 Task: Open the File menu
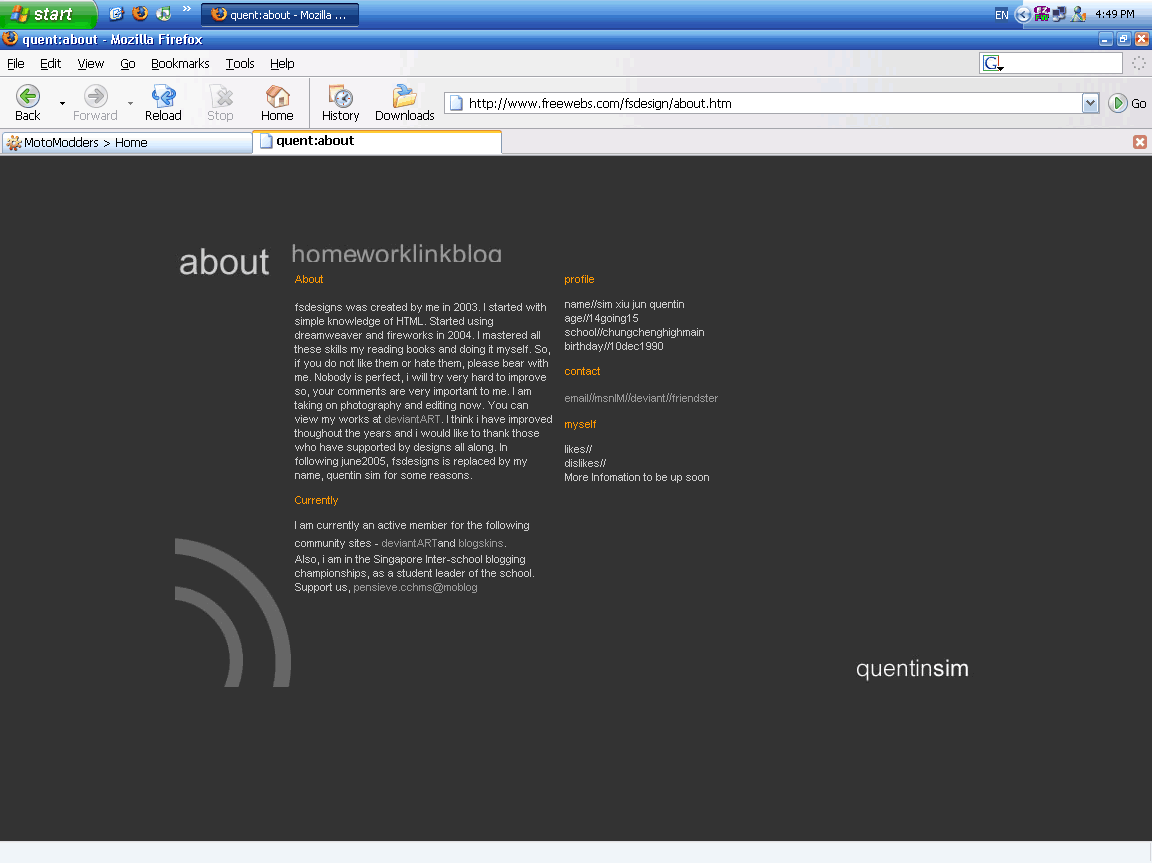(x=15, y=64)
